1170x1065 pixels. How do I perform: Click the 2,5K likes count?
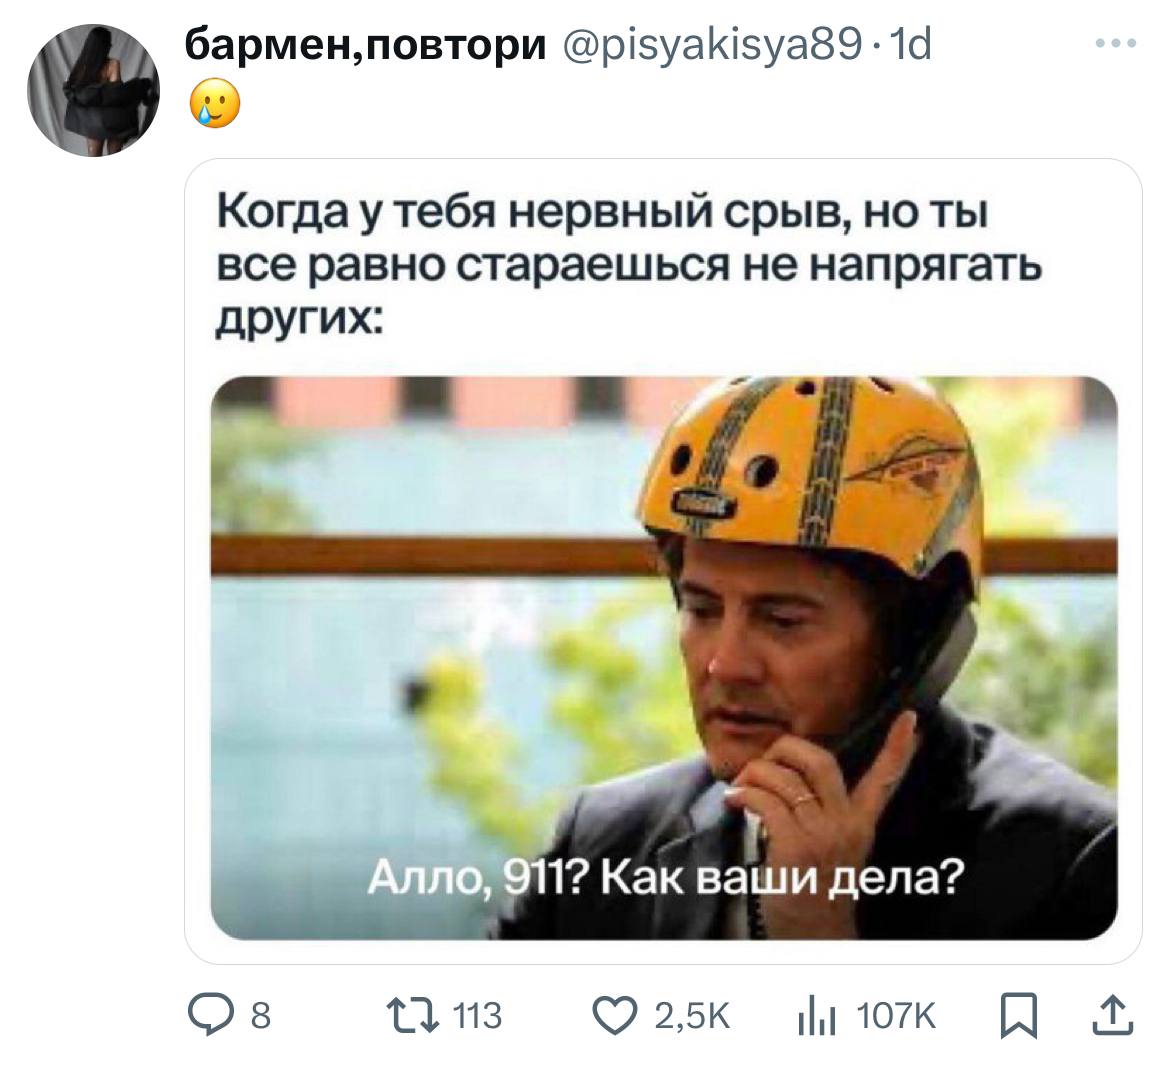[x=692, y=1016]
